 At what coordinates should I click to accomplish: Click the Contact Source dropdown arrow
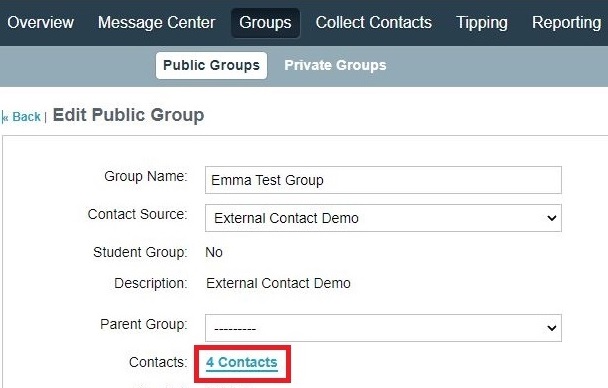pyautogui.click(x=551, y=218)
